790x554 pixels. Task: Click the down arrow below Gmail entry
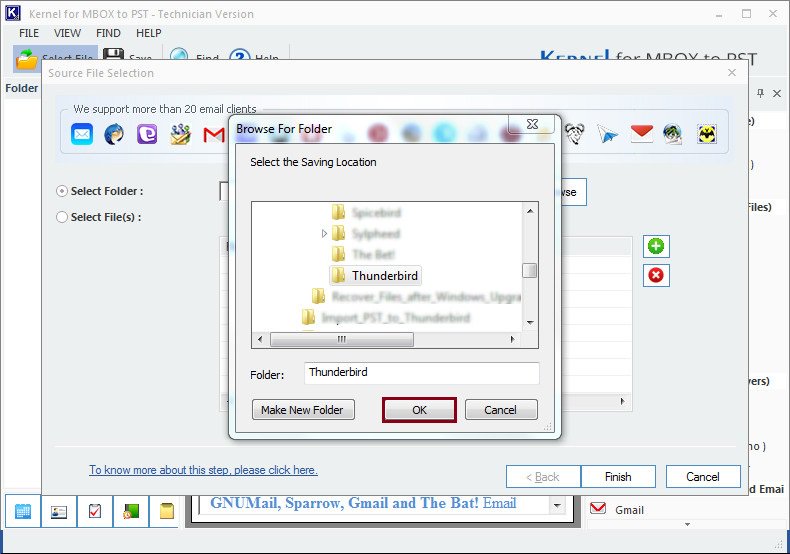click(688, 524)
